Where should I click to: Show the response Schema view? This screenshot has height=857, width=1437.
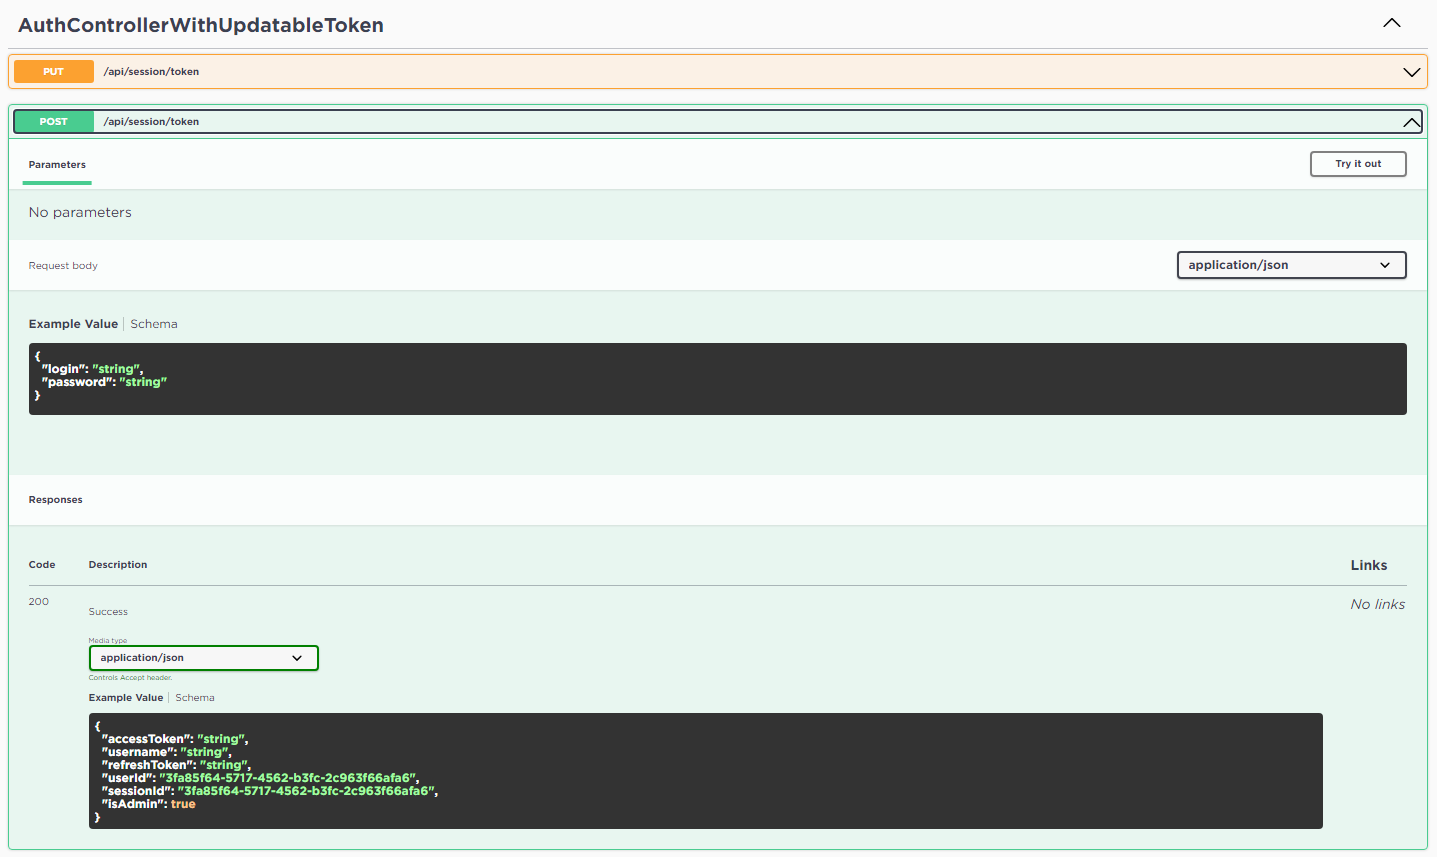pos(195,698)
